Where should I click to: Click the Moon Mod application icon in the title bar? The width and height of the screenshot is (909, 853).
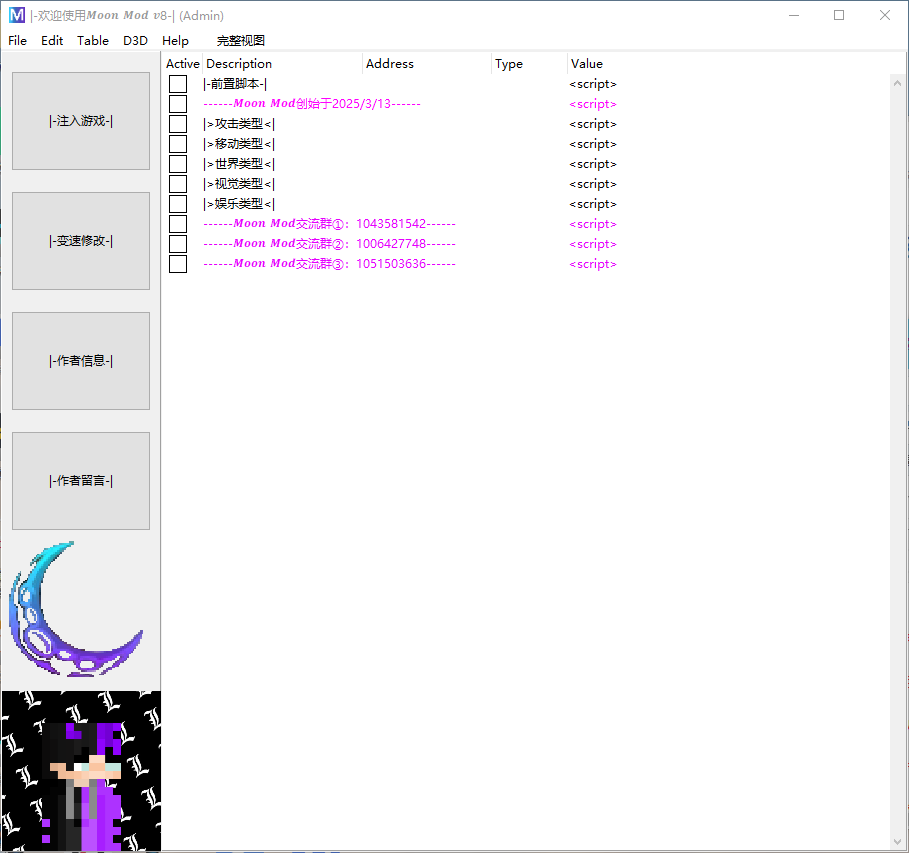(18, 15)
